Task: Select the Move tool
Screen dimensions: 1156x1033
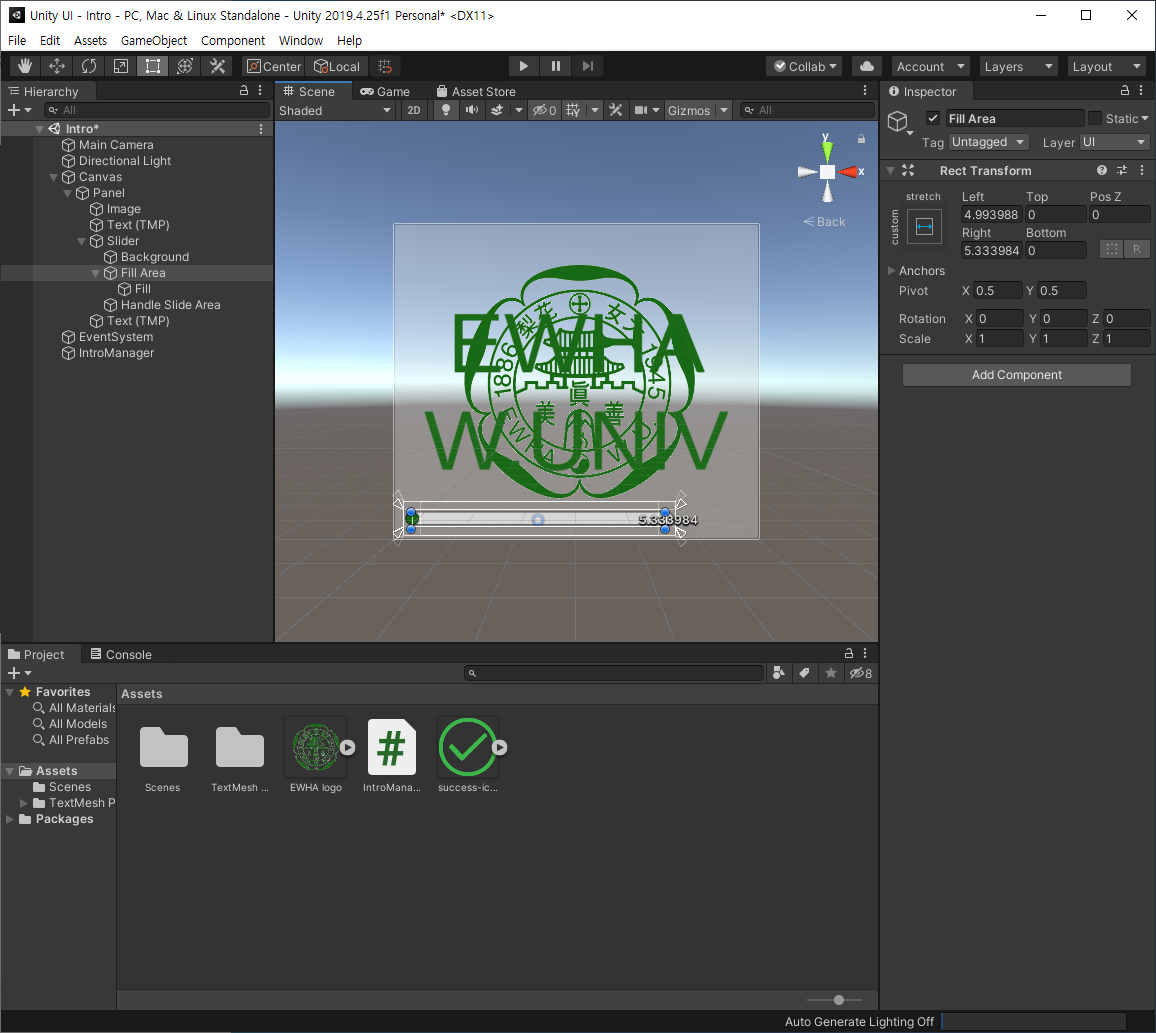Action: 57,66
